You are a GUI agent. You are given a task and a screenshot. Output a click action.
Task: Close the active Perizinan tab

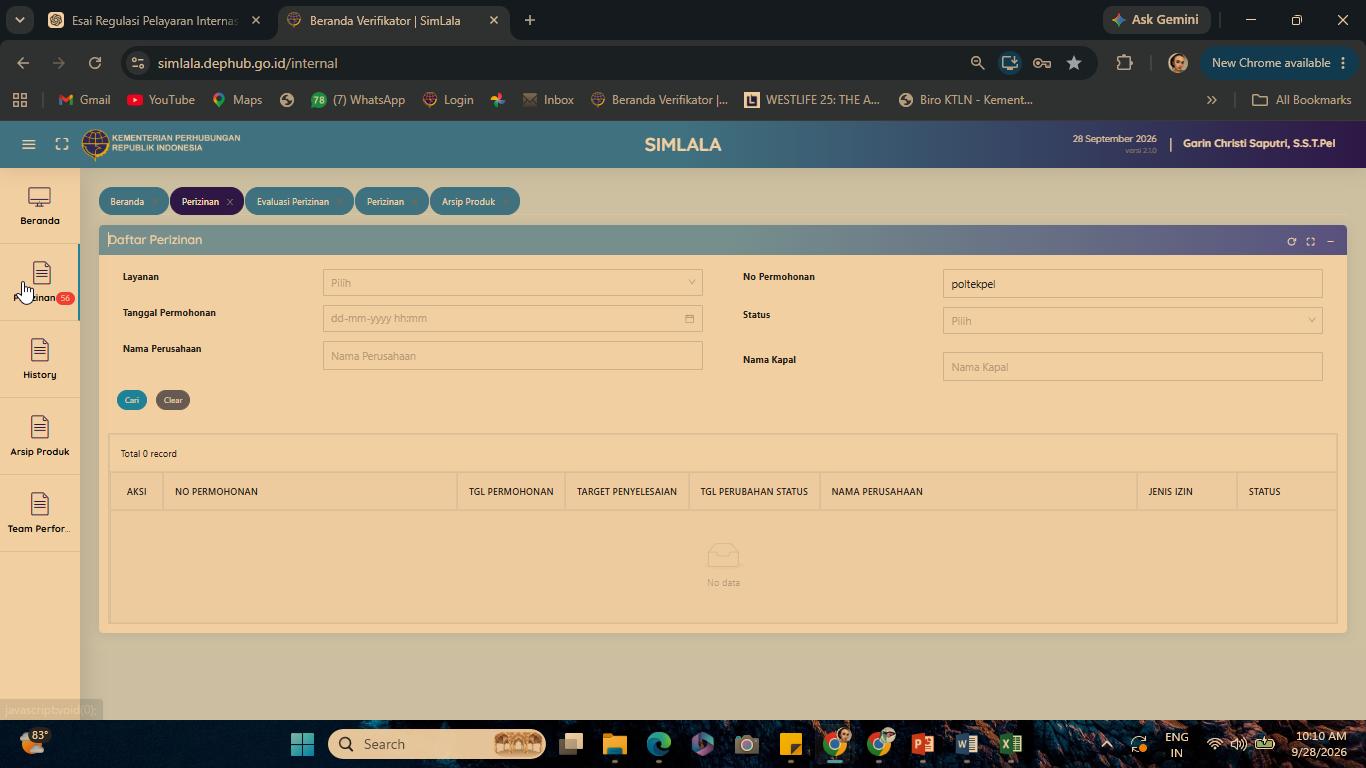230,202
